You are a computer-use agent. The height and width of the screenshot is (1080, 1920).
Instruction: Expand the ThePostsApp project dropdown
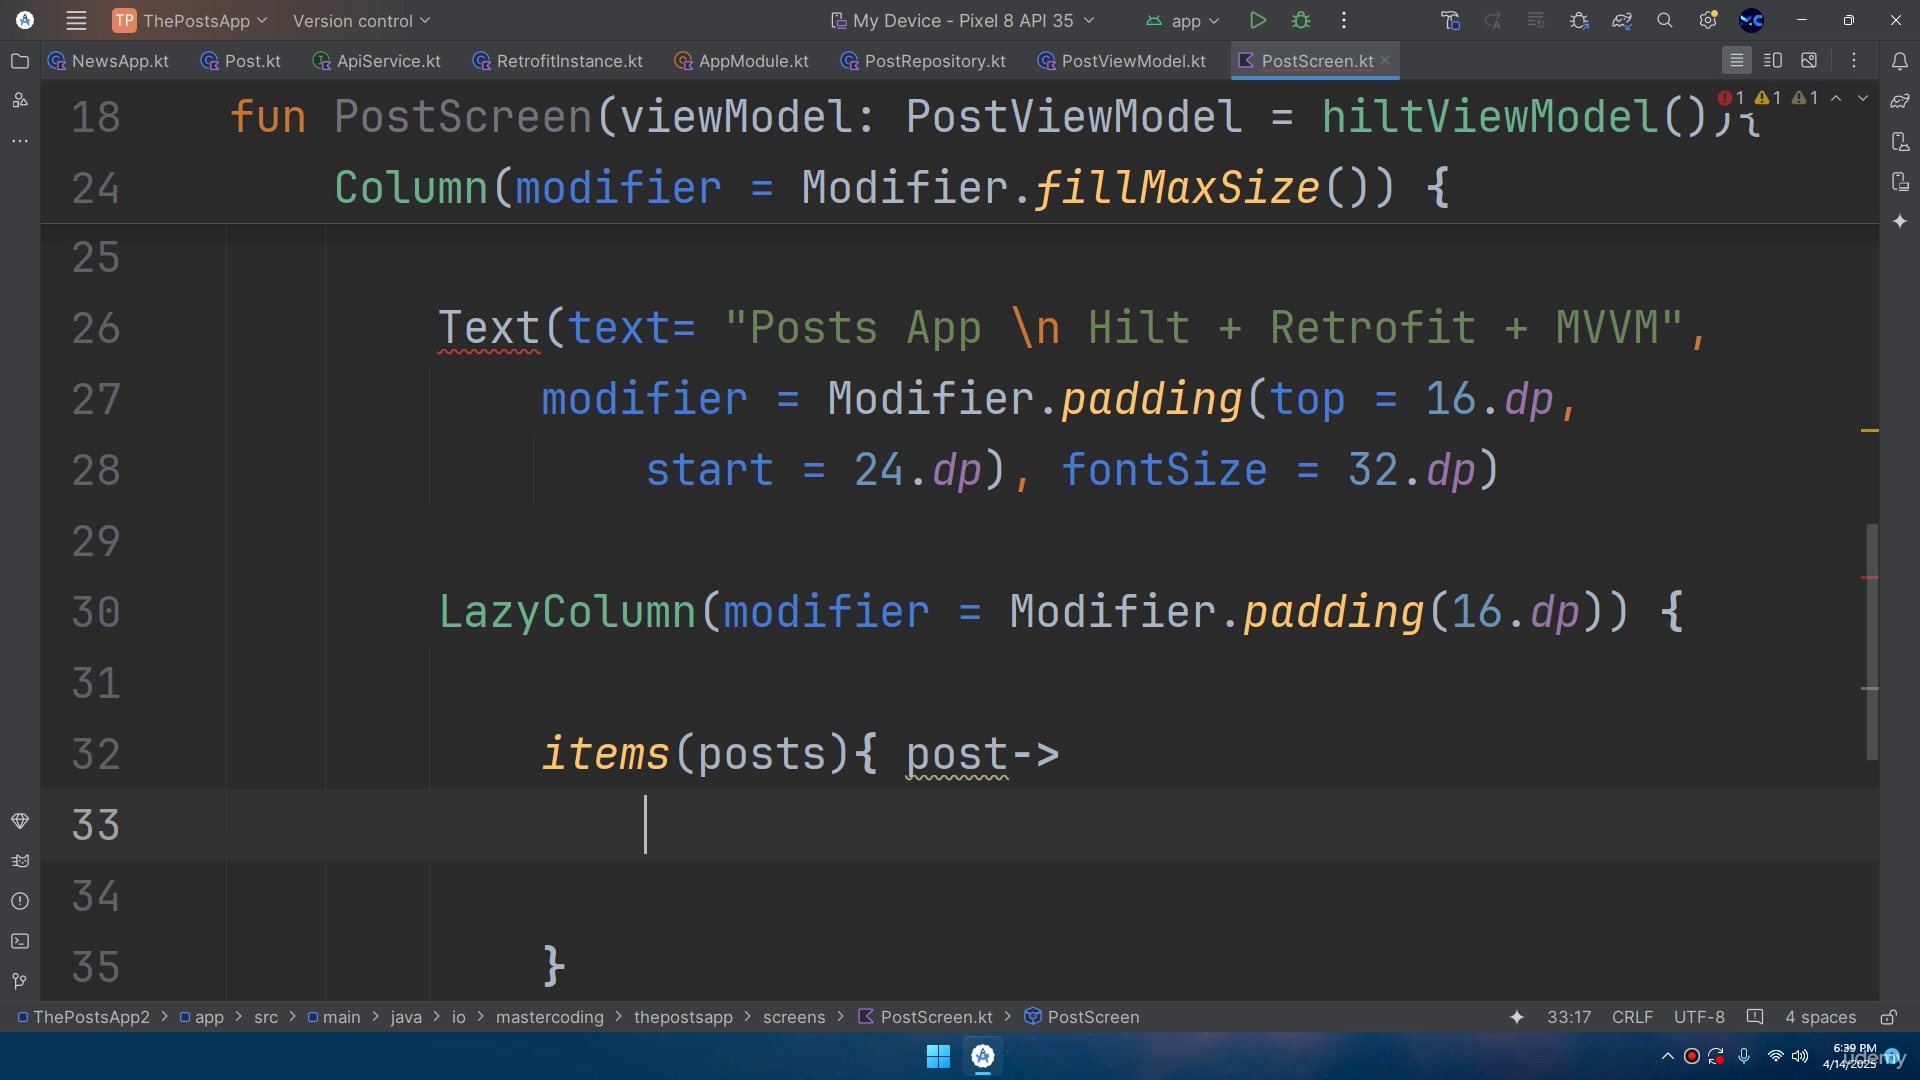coord(190,20)
